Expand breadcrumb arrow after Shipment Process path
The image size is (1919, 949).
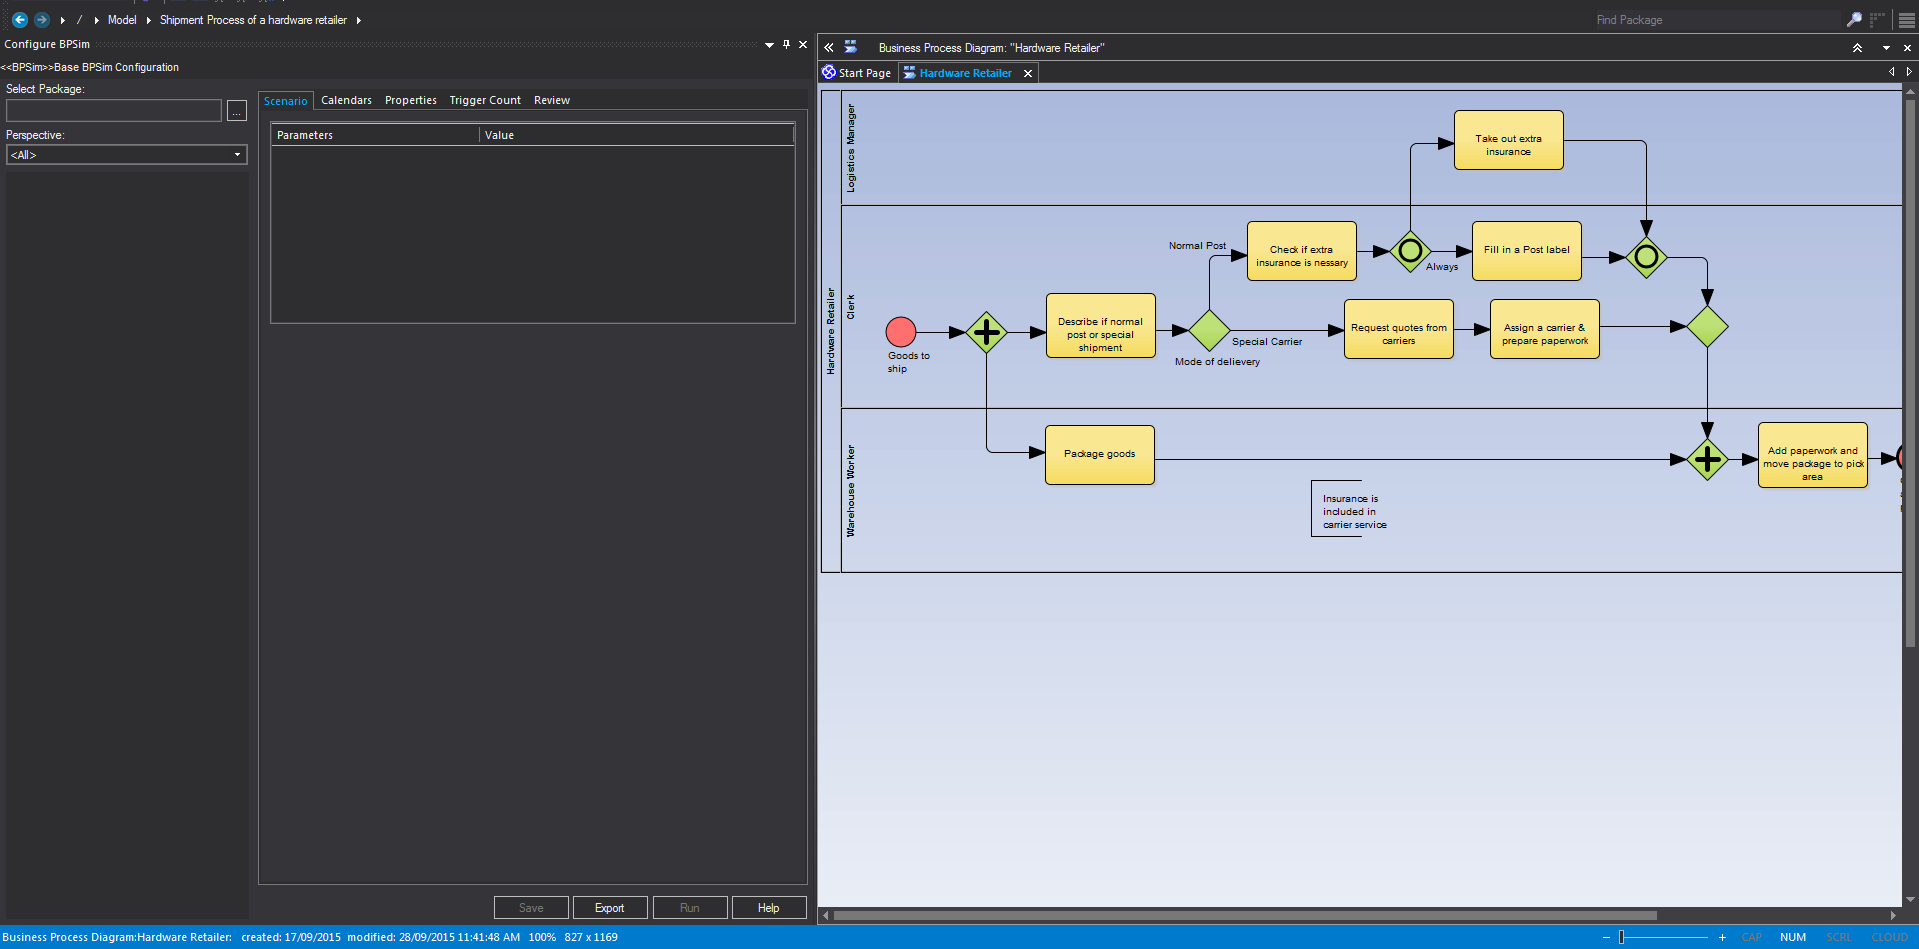pyautogui.click(x=358, y=20)
